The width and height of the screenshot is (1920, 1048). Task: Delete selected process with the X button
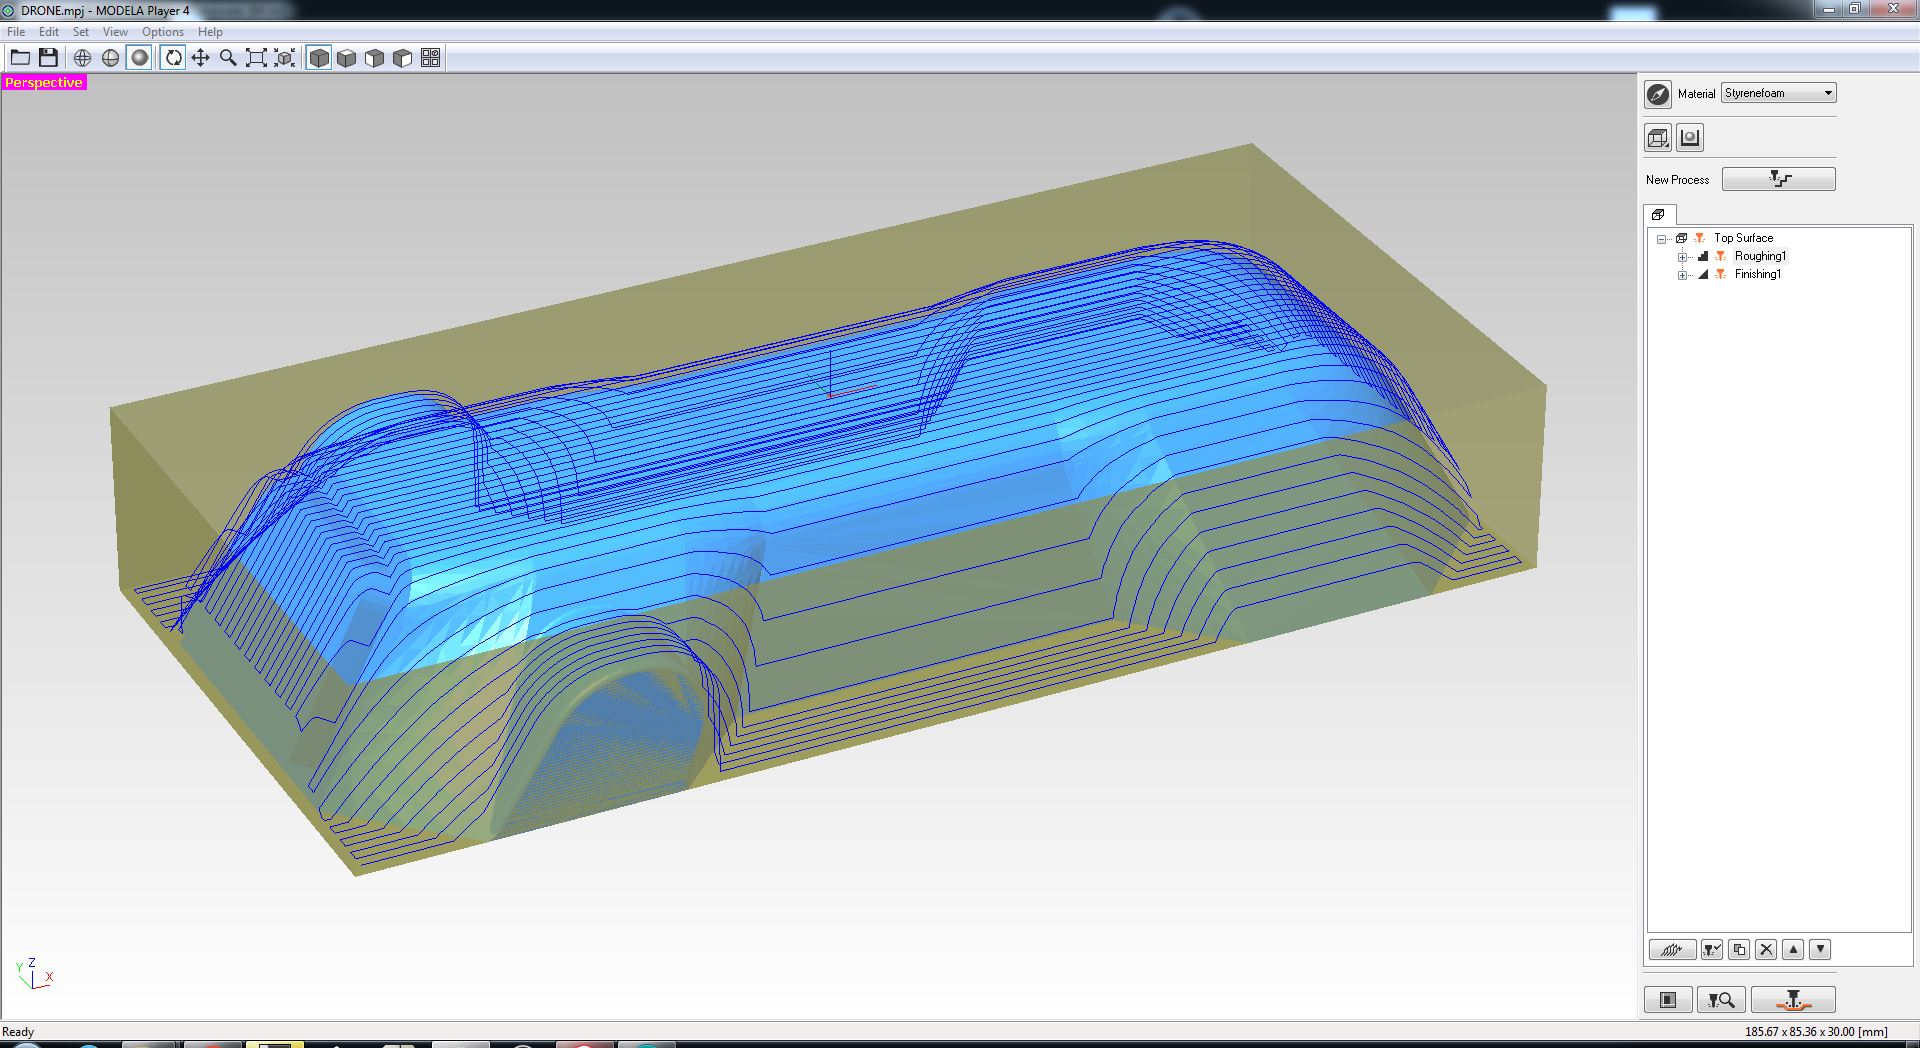pyautogui.click(x=1766, y=950)
